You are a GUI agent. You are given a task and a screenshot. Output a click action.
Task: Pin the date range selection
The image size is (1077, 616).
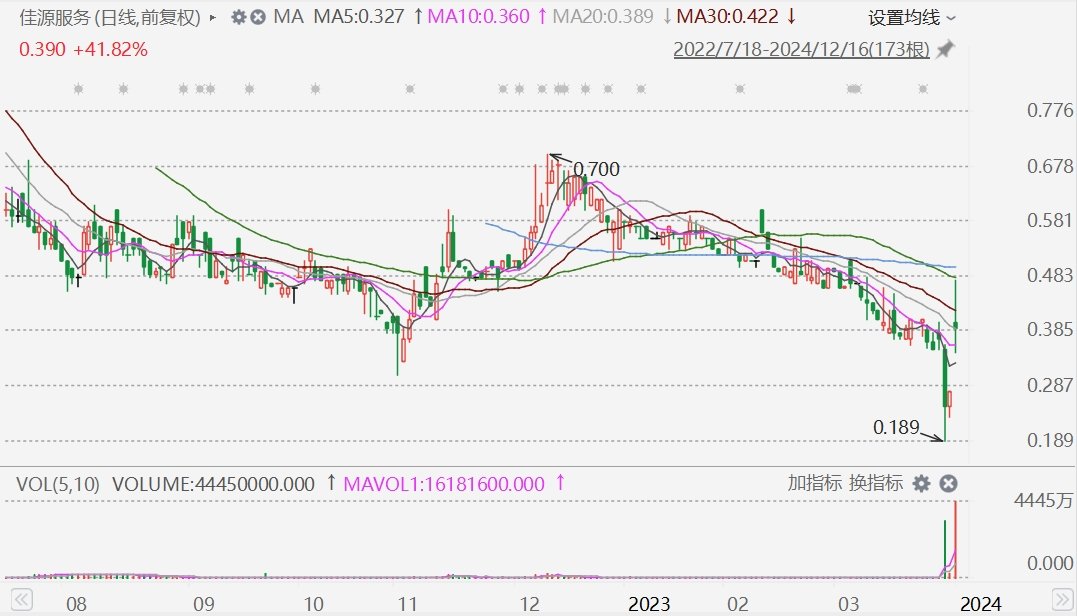tap(946, 49)
